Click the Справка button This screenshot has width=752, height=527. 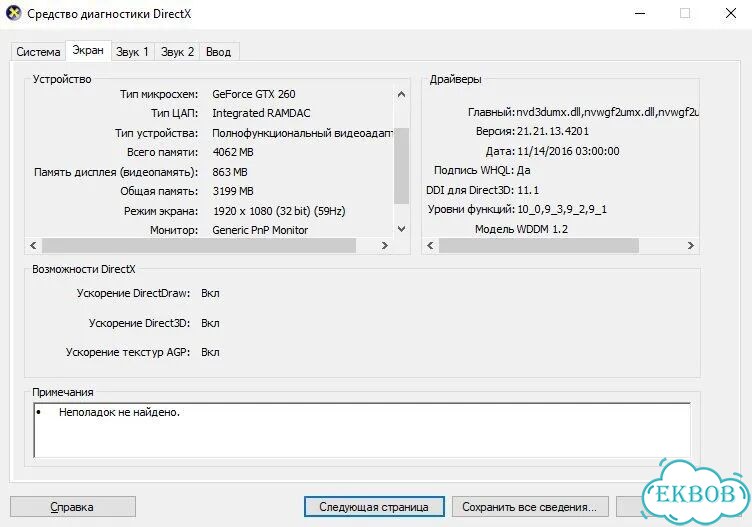pos(72,507)
